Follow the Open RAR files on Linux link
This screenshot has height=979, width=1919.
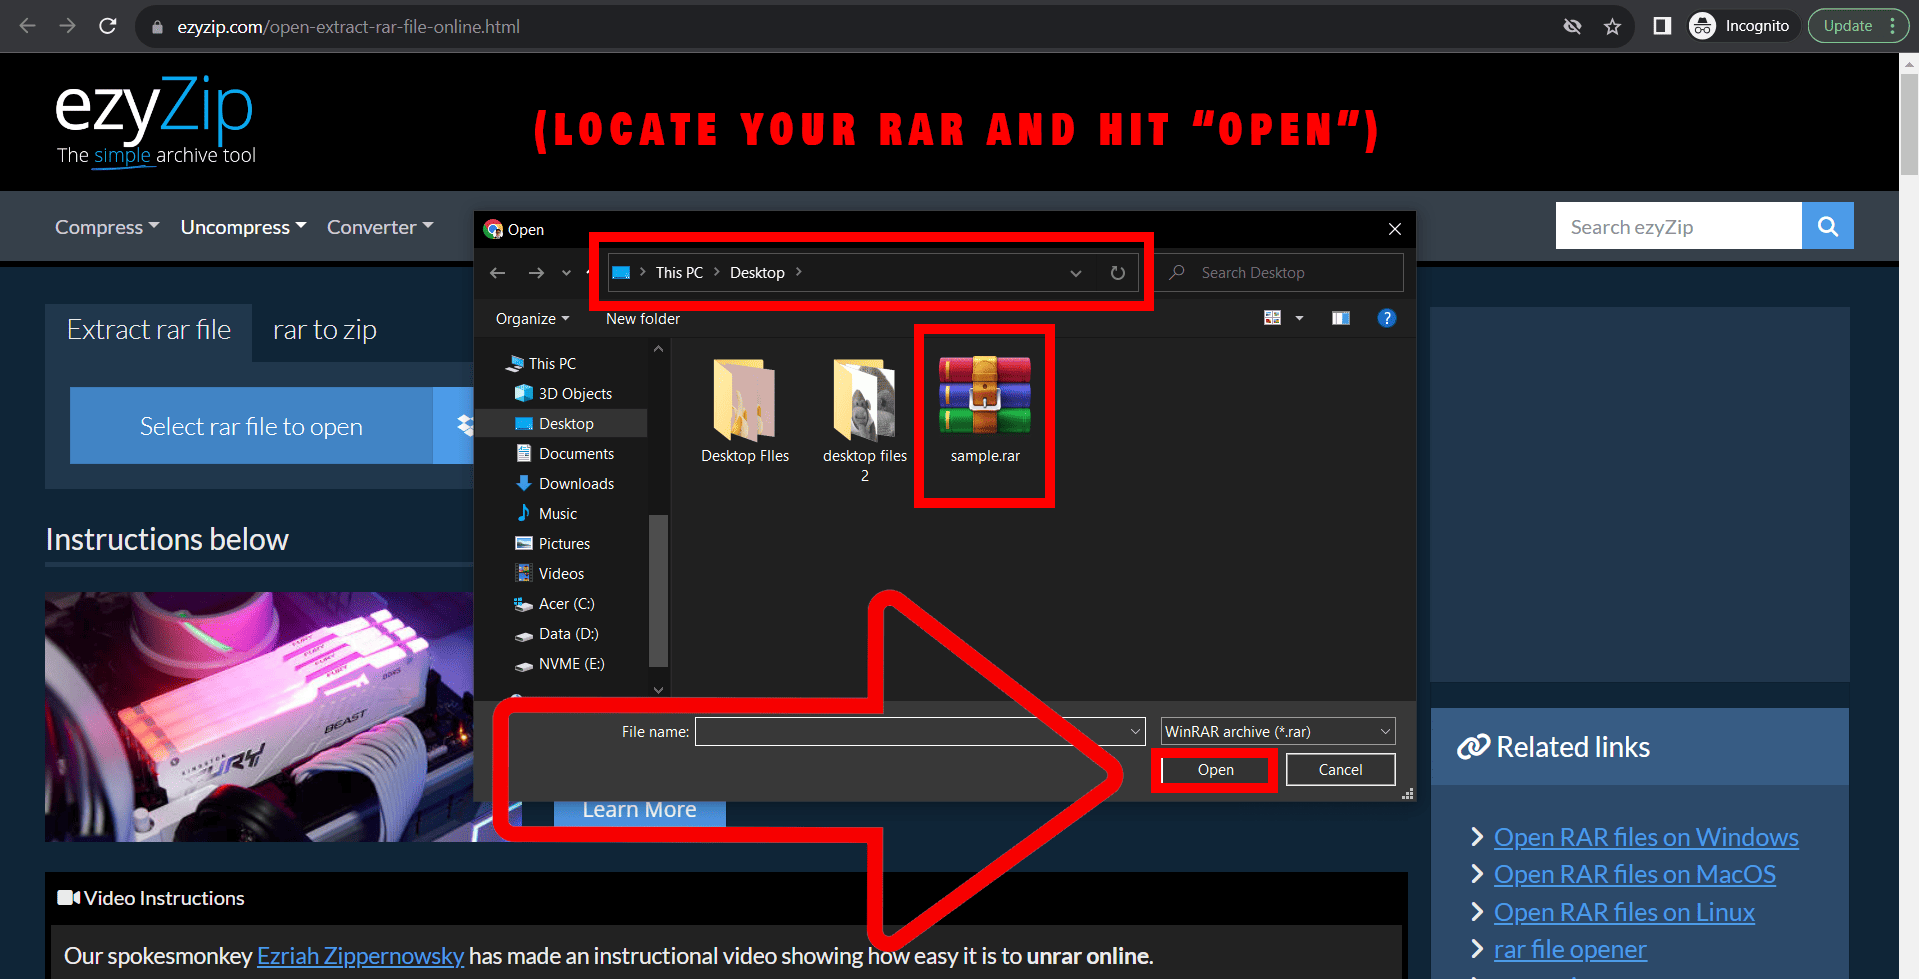pyautogui.click(x=1623, y=911)
